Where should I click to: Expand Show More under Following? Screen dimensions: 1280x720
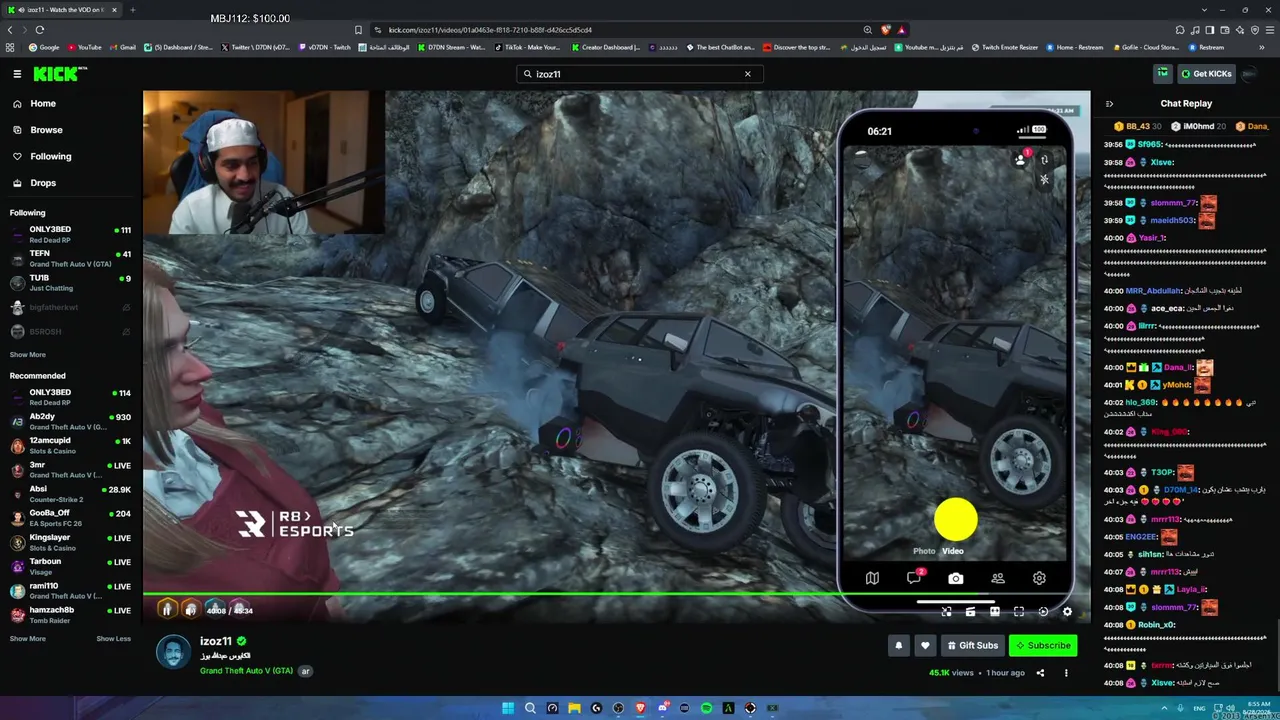pyautogui.click(x=28, y=355)
